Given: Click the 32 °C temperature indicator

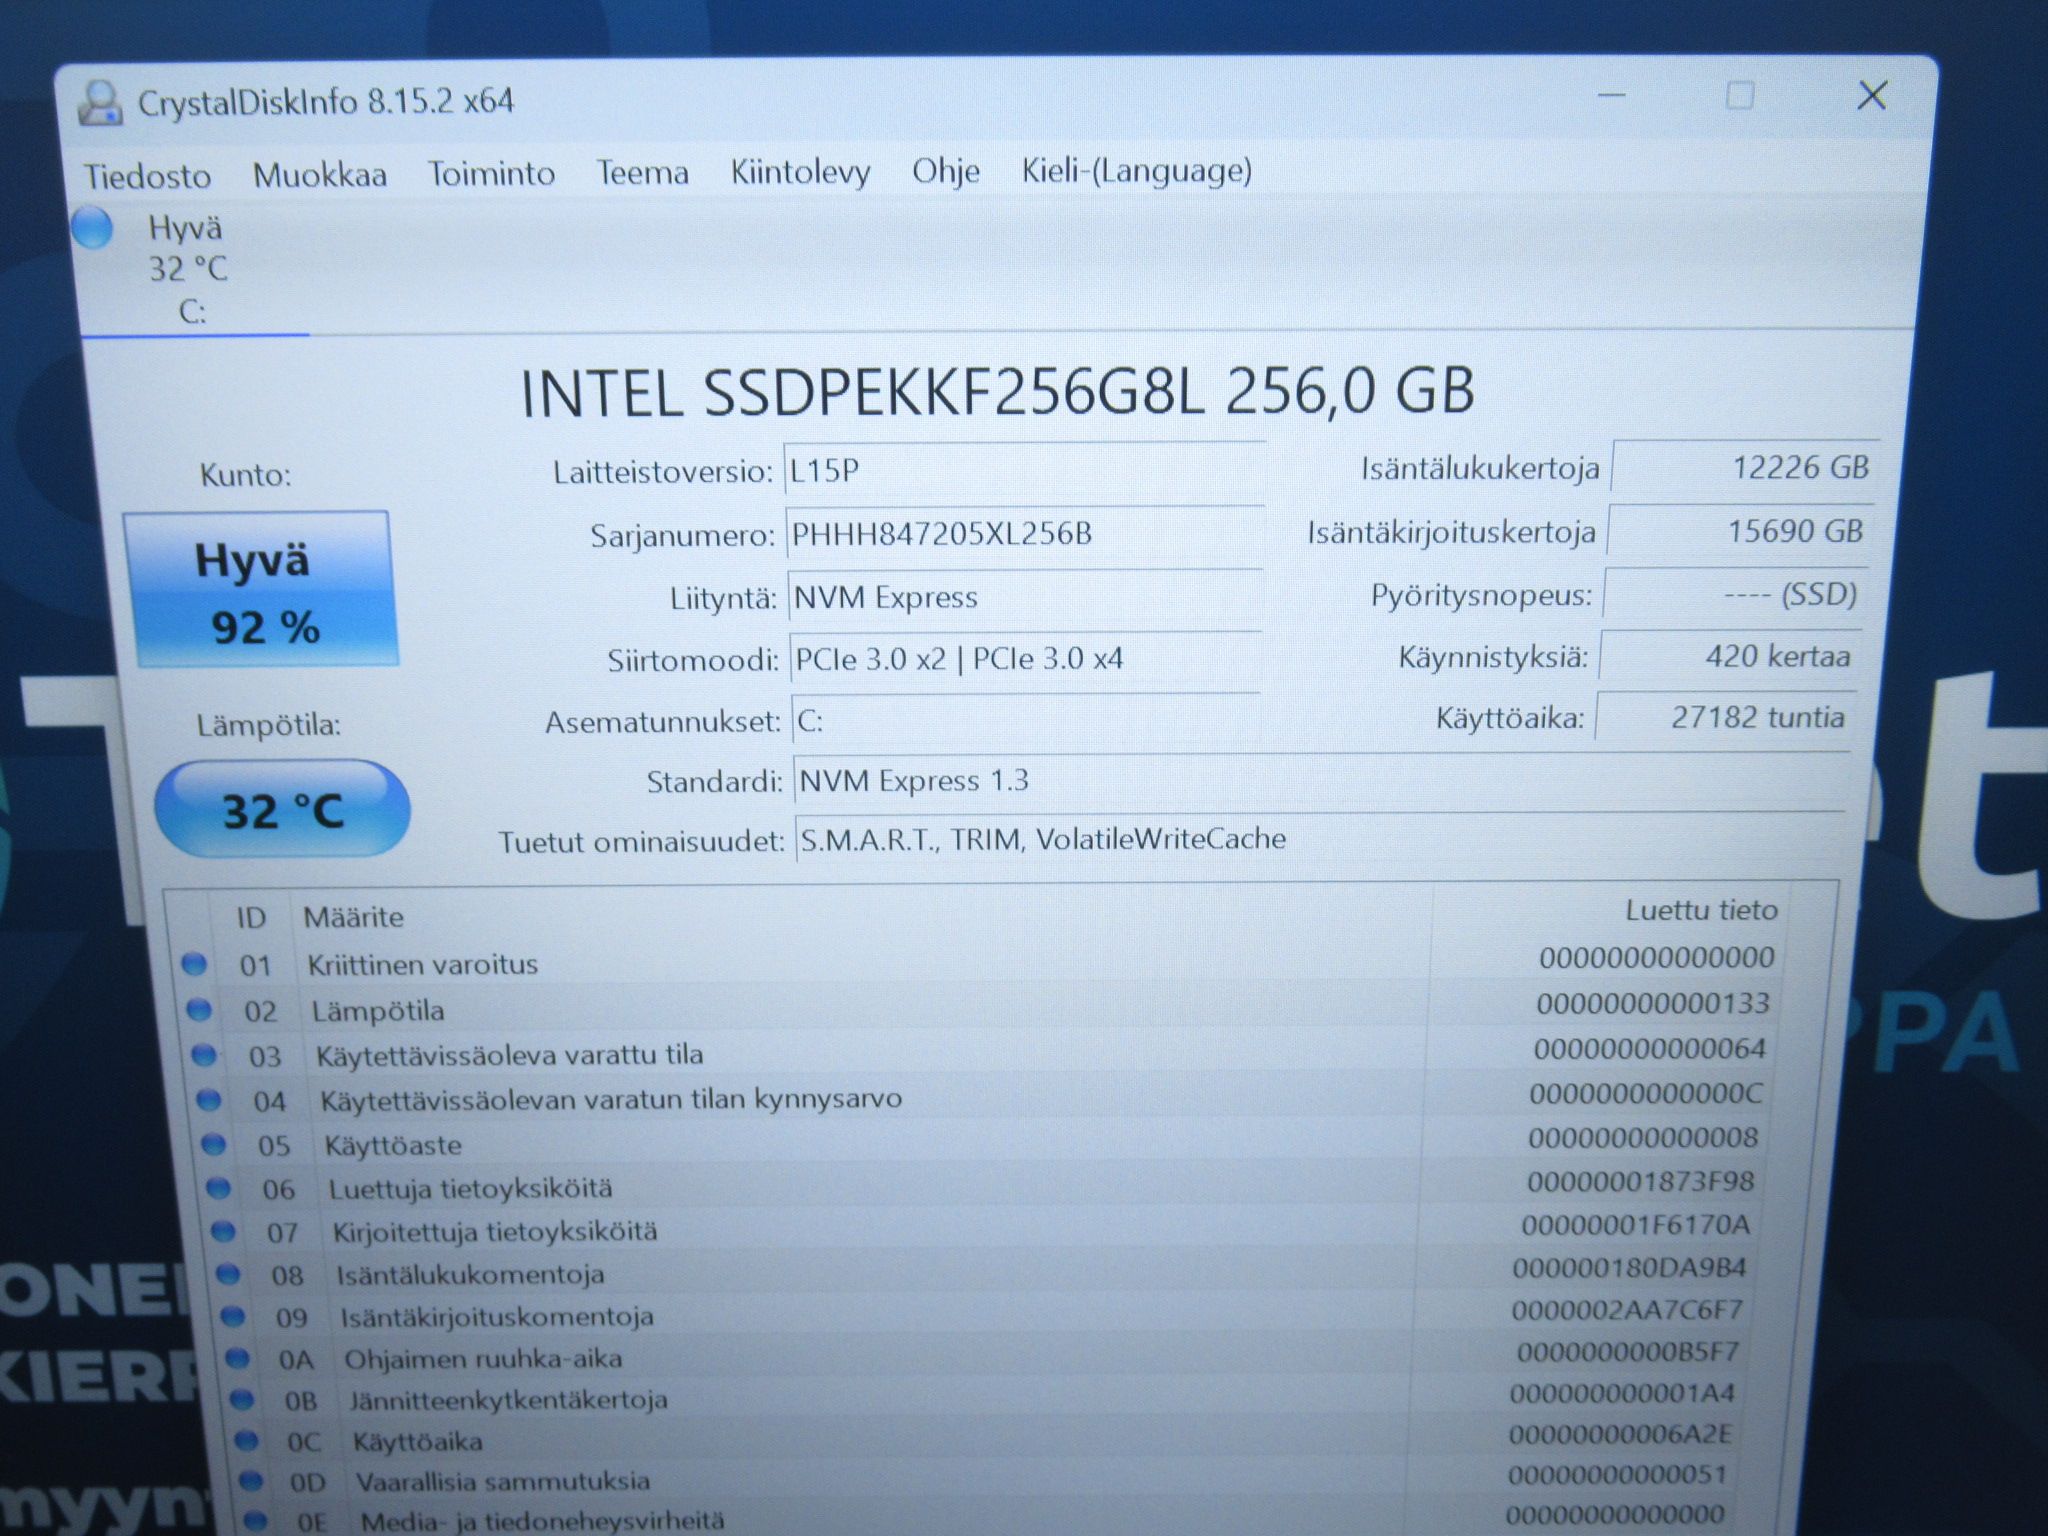Looking at the screenshot, I should pos(282,809).
